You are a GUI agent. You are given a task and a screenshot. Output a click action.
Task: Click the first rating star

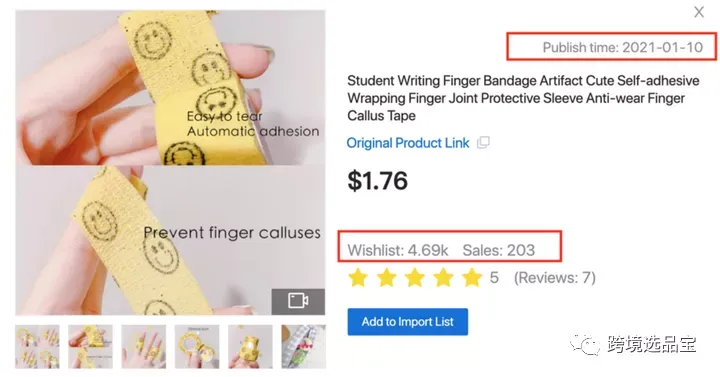358,278
